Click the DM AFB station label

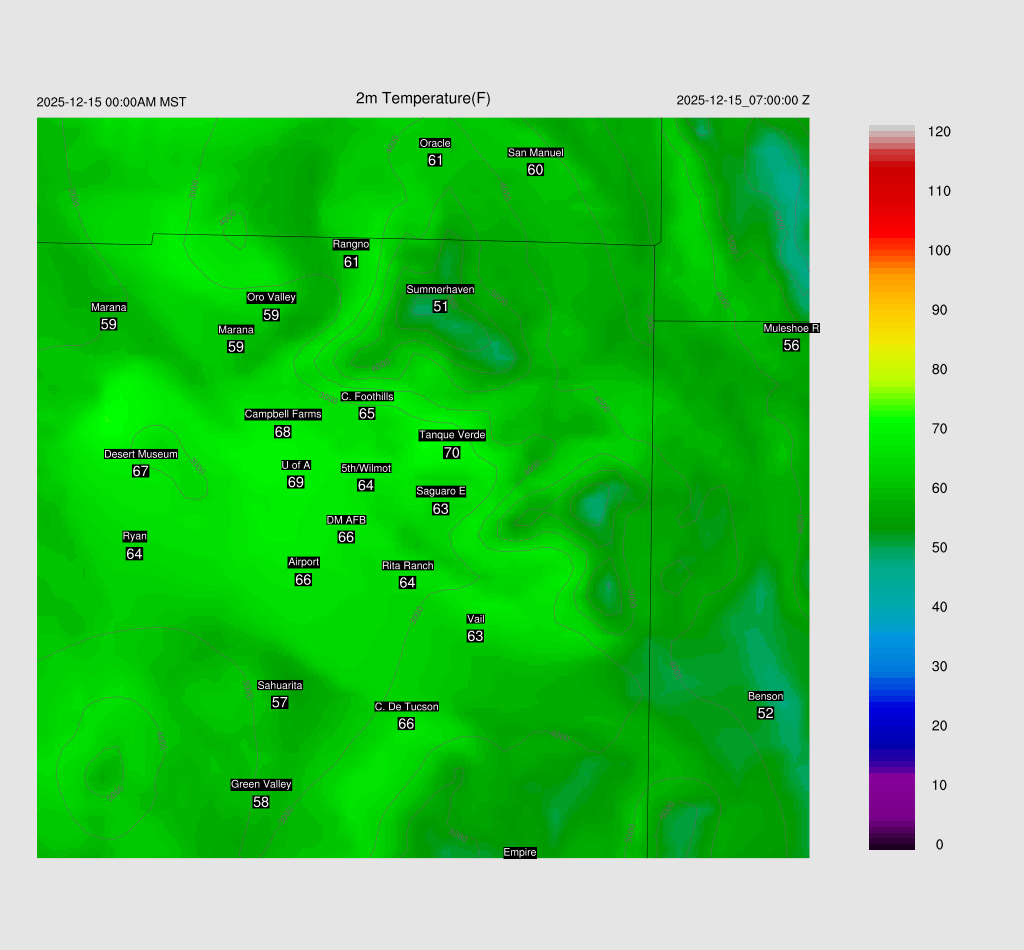point(346,520)
